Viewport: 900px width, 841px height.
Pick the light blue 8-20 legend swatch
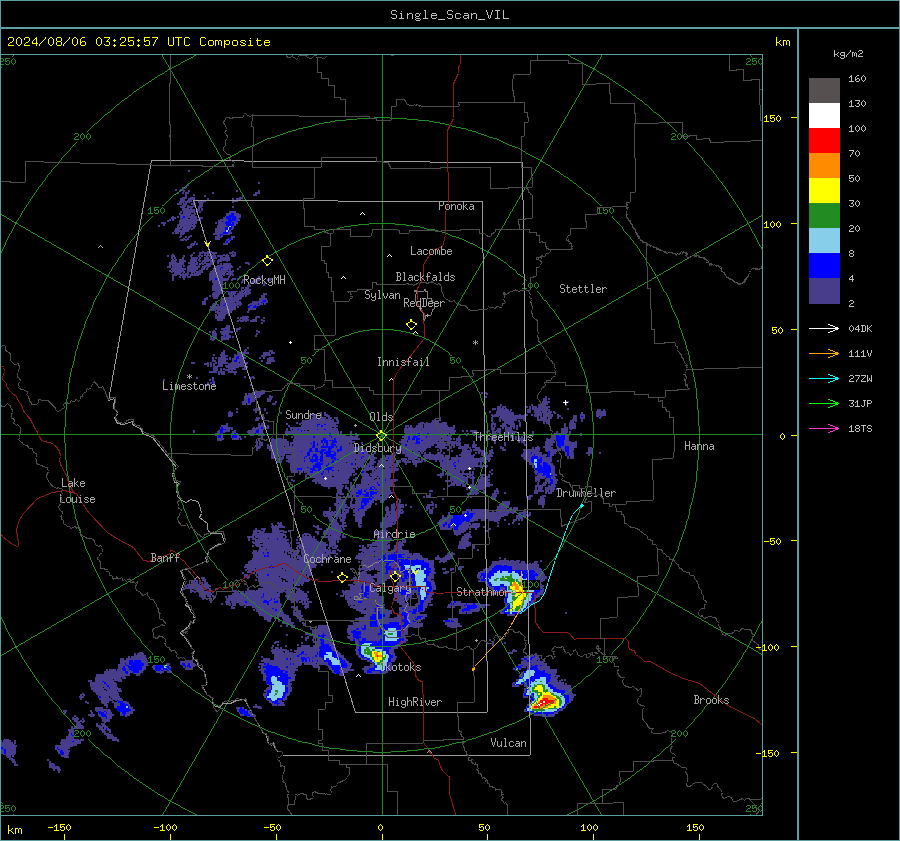click(x=824, y=241)
